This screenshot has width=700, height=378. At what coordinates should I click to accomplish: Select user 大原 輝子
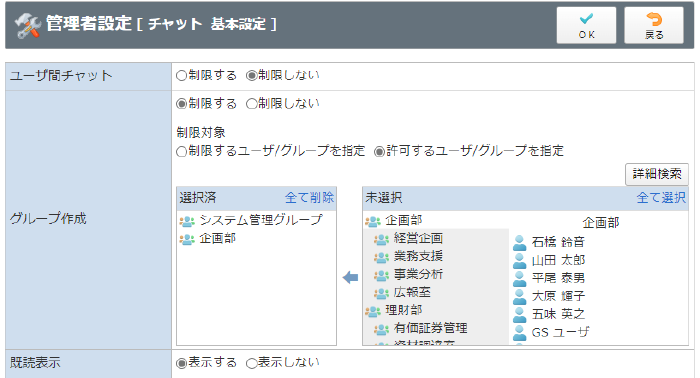pos(558,296)
